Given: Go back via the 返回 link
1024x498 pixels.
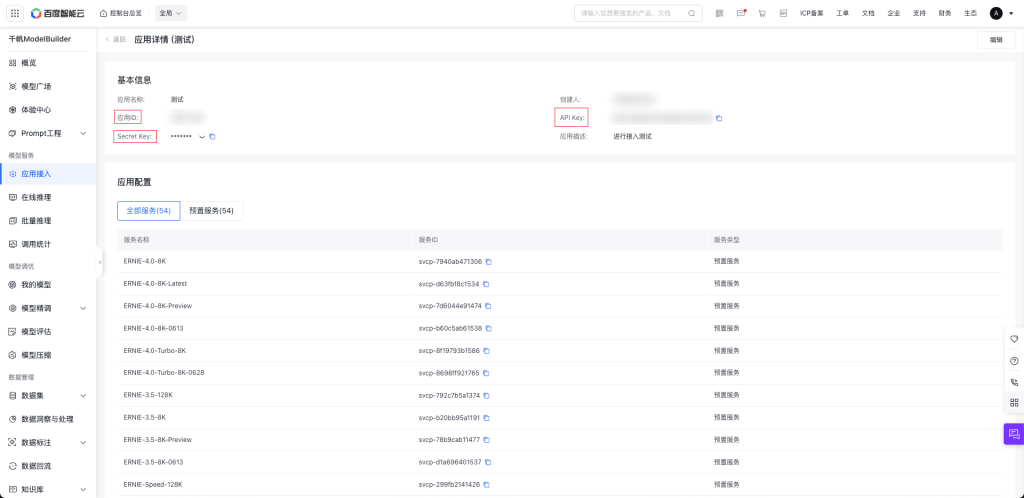Looking at the screenshot, I should (117, 39).
